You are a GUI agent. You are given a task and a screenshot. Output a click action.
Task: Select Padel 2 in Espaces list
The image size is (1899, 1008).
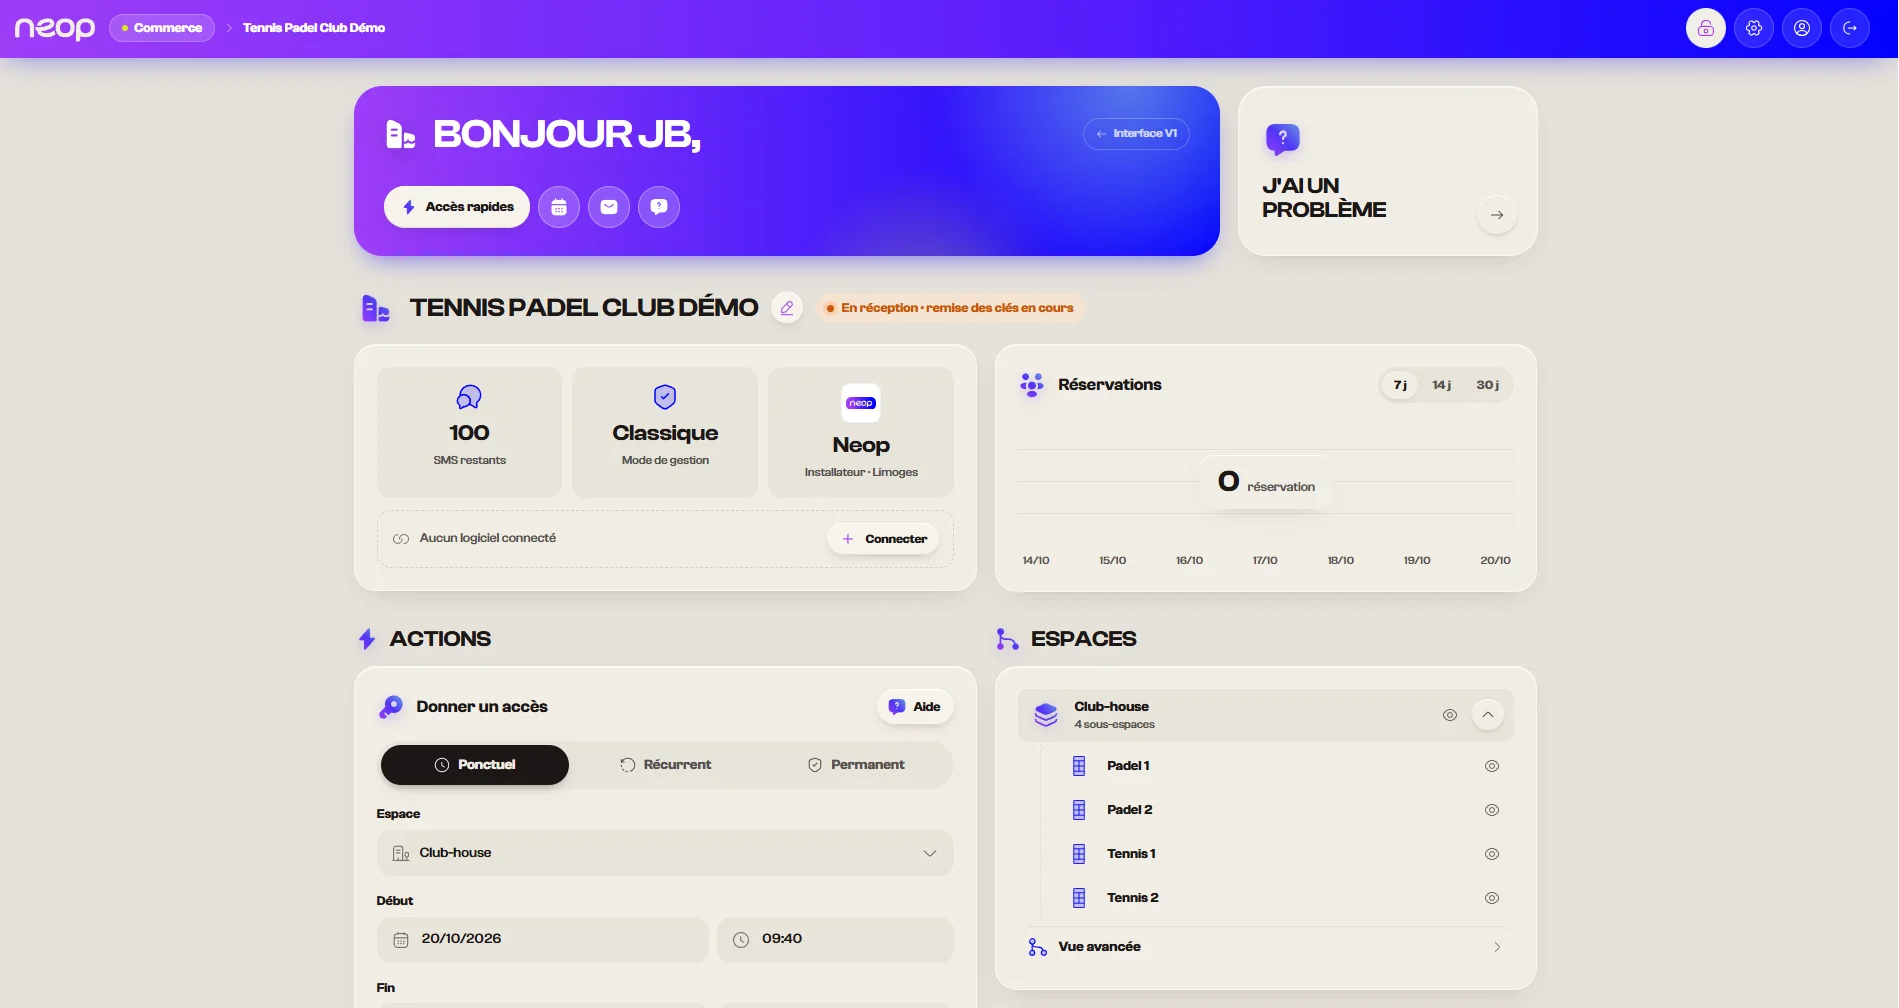coord(1130,810)
